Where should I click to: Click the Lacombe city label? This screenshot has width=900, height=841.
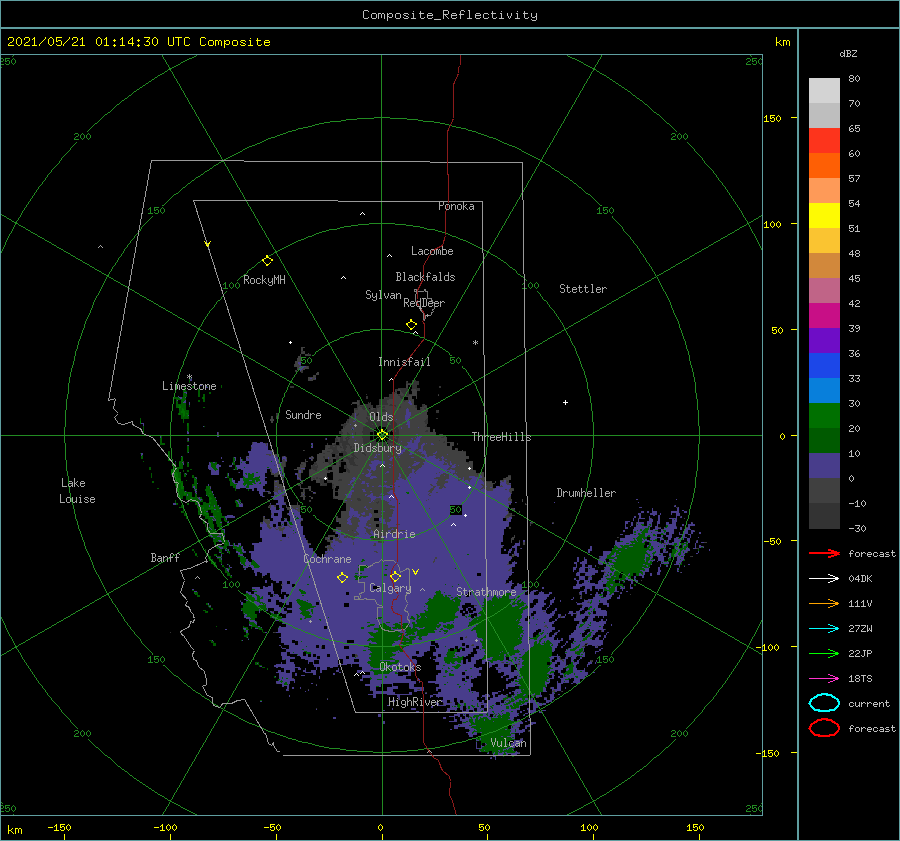click(432, 251)
